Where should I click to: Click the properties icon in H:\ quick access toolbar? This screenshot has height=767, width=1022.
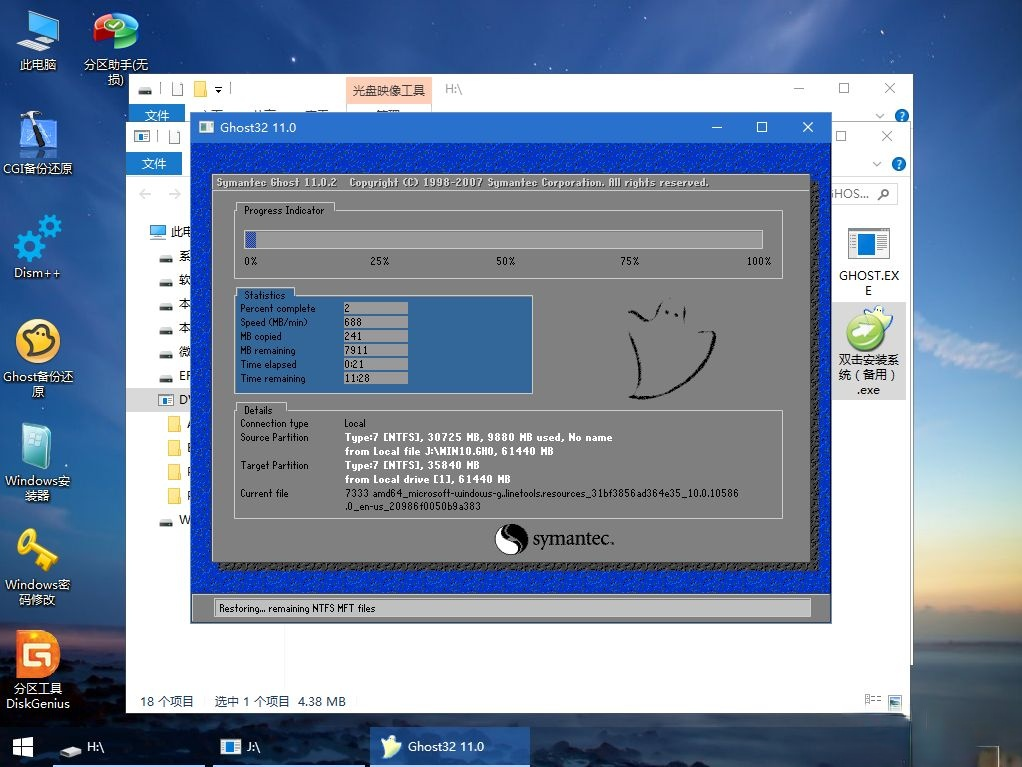click(x=177, y=89)
